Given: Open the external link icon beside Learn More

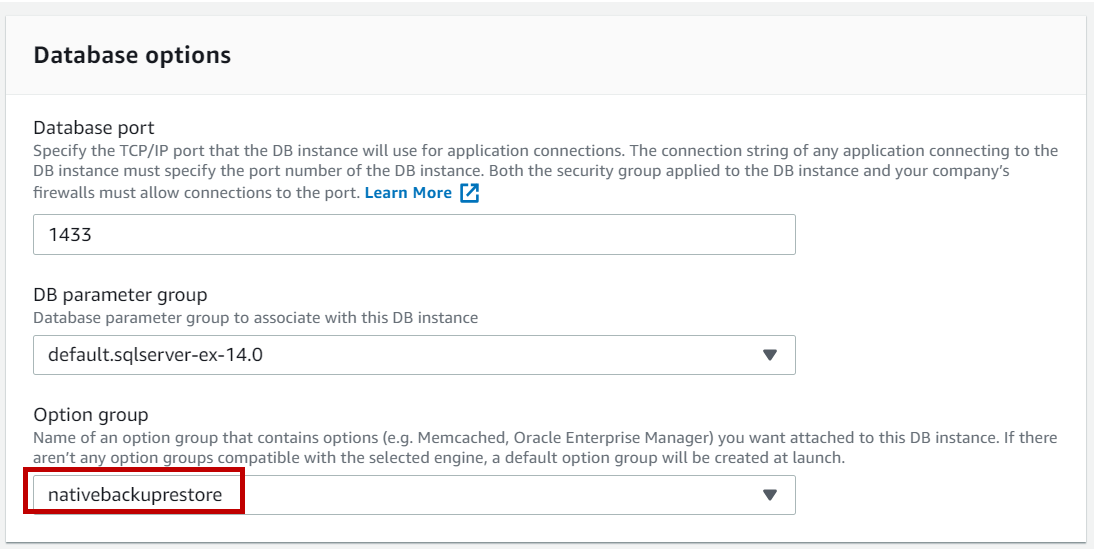Looking at the screenshot, I should coord(469,193).
